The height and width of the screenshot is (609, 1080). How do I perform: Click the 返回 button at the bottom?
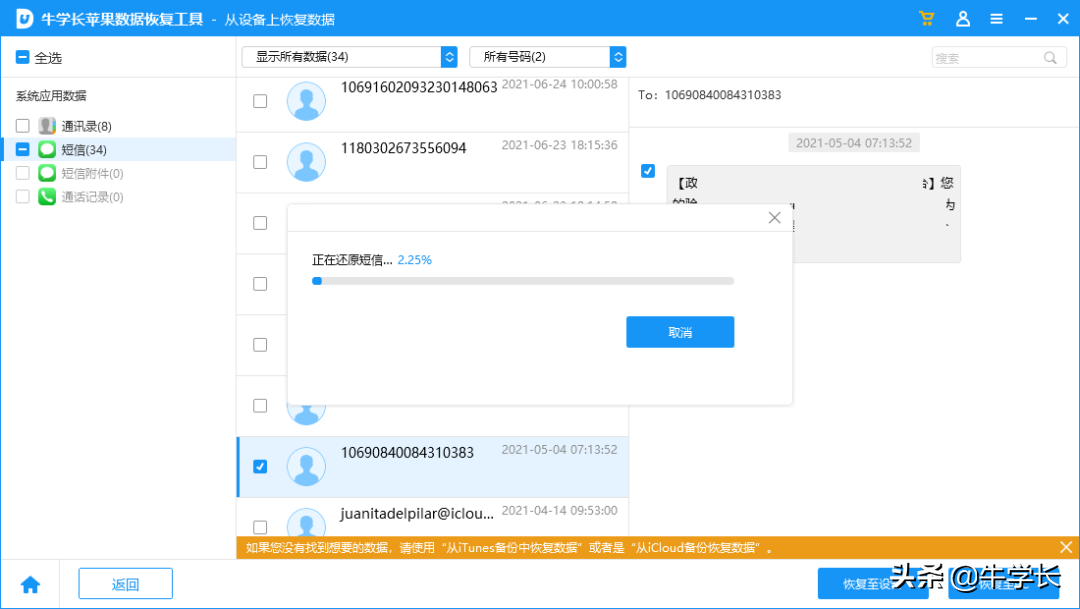(125, 583)
